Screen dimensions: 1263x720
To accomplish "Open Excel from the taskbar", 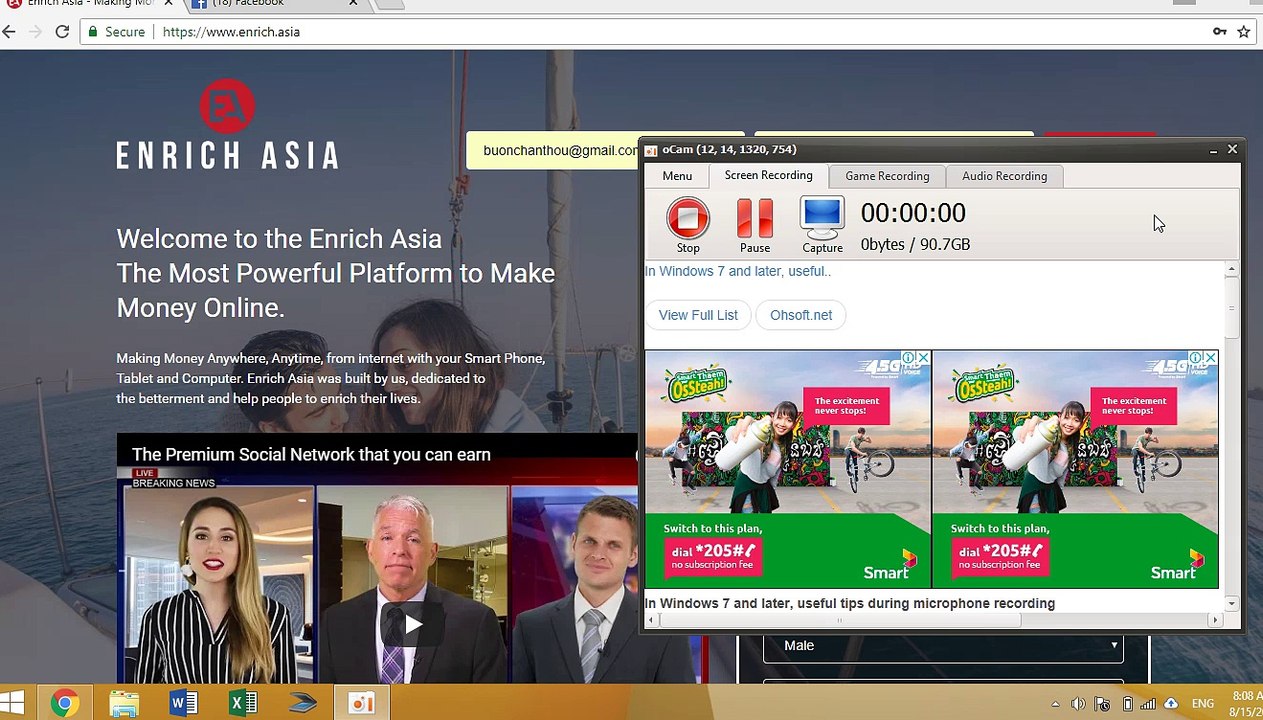I will [x=243, y=704].
